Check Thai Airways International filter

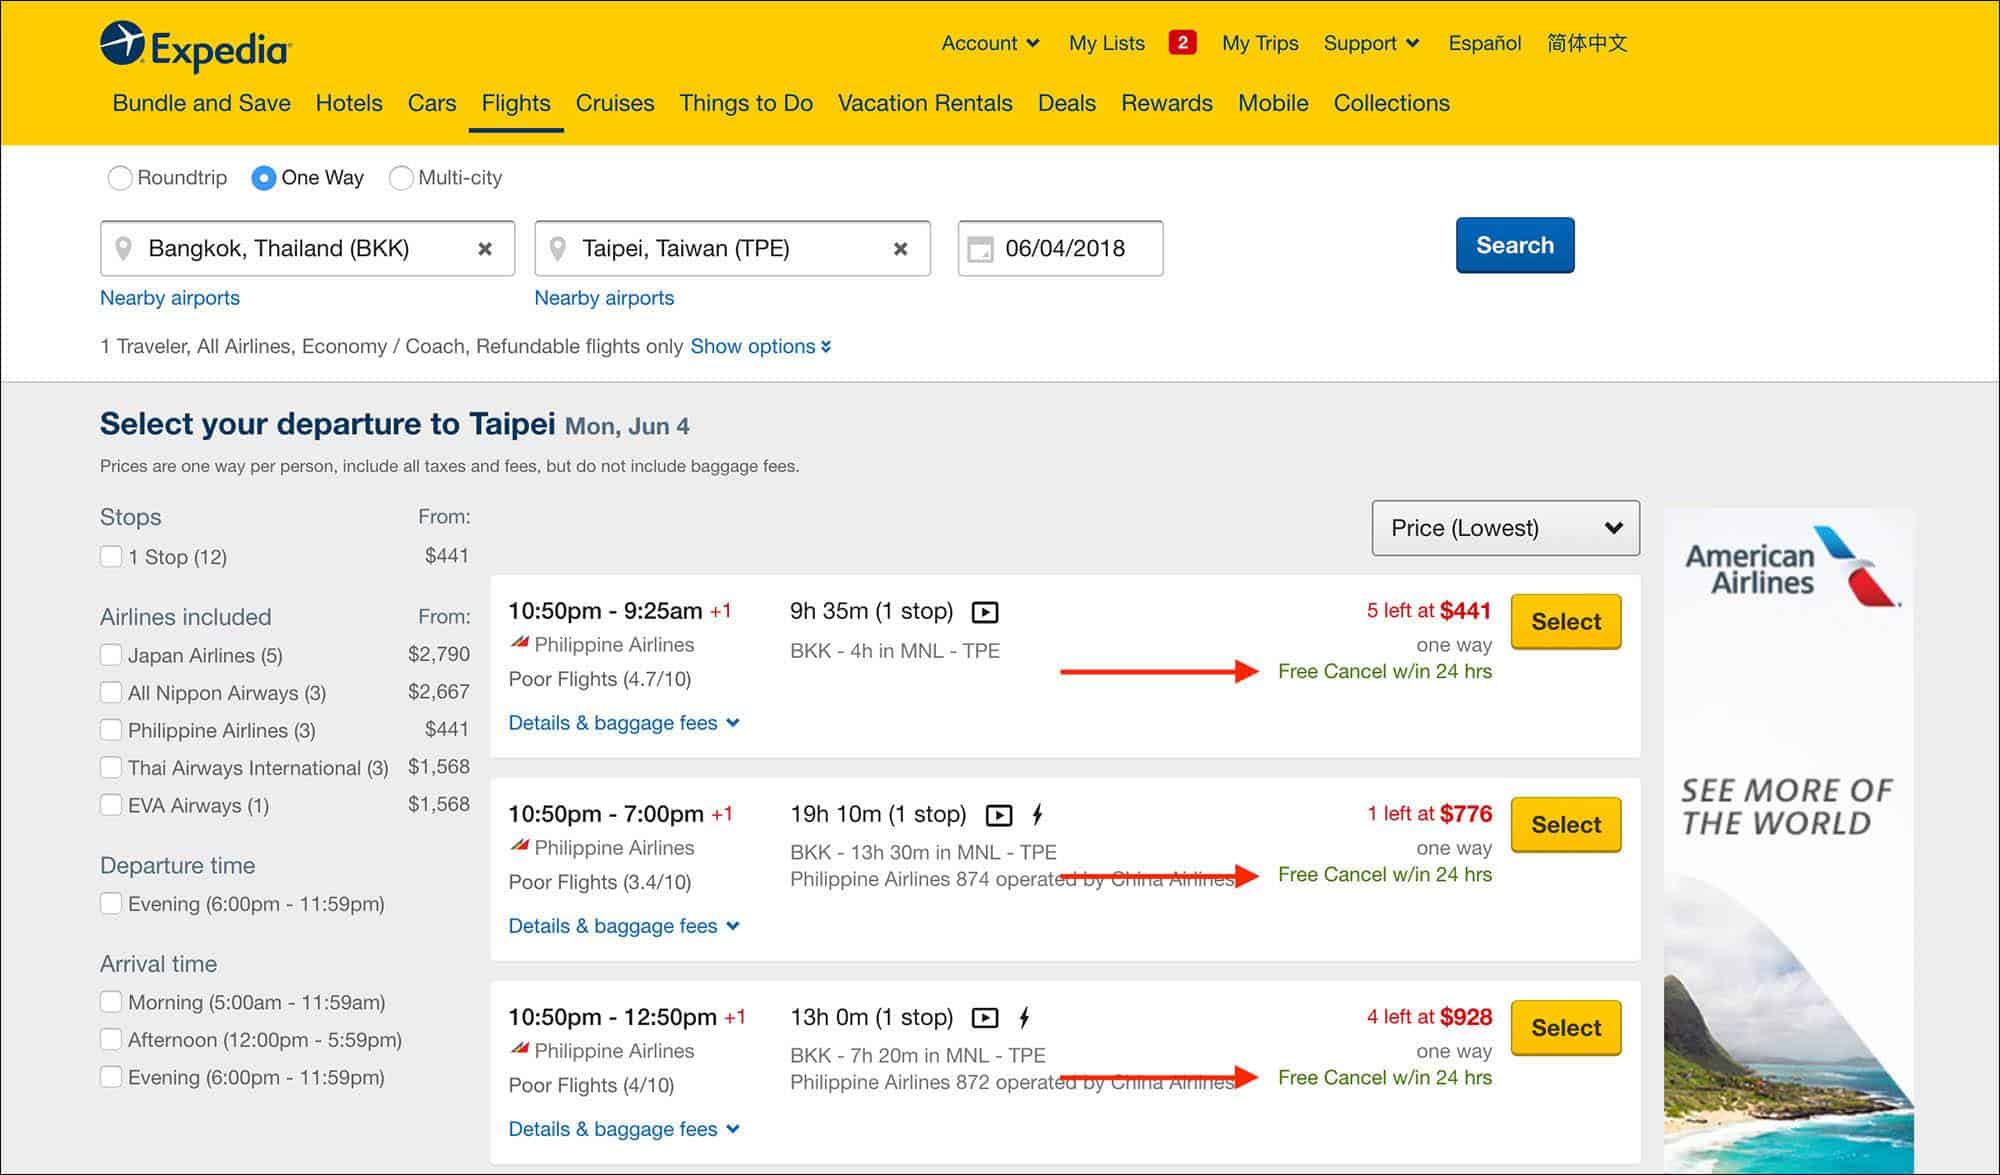pos(111,767)
